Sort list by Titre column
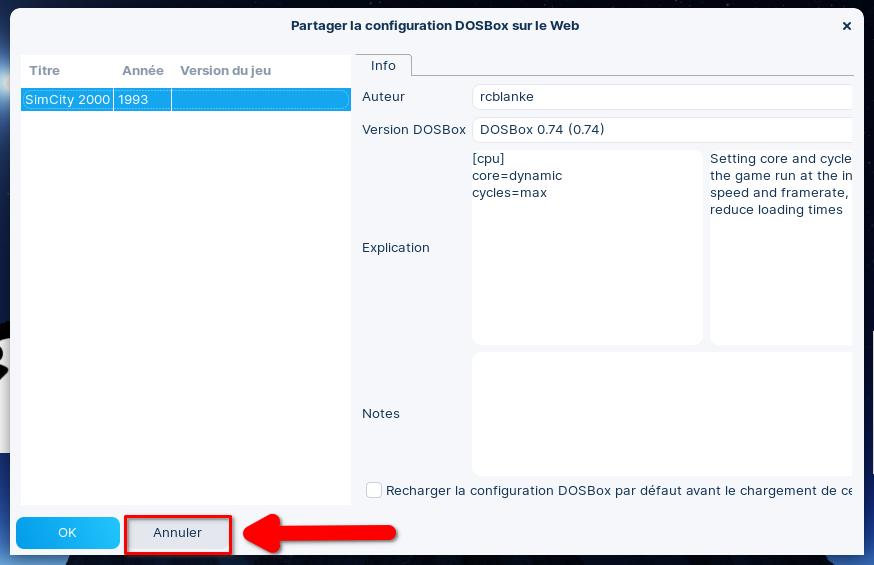 tap(45, 71)
